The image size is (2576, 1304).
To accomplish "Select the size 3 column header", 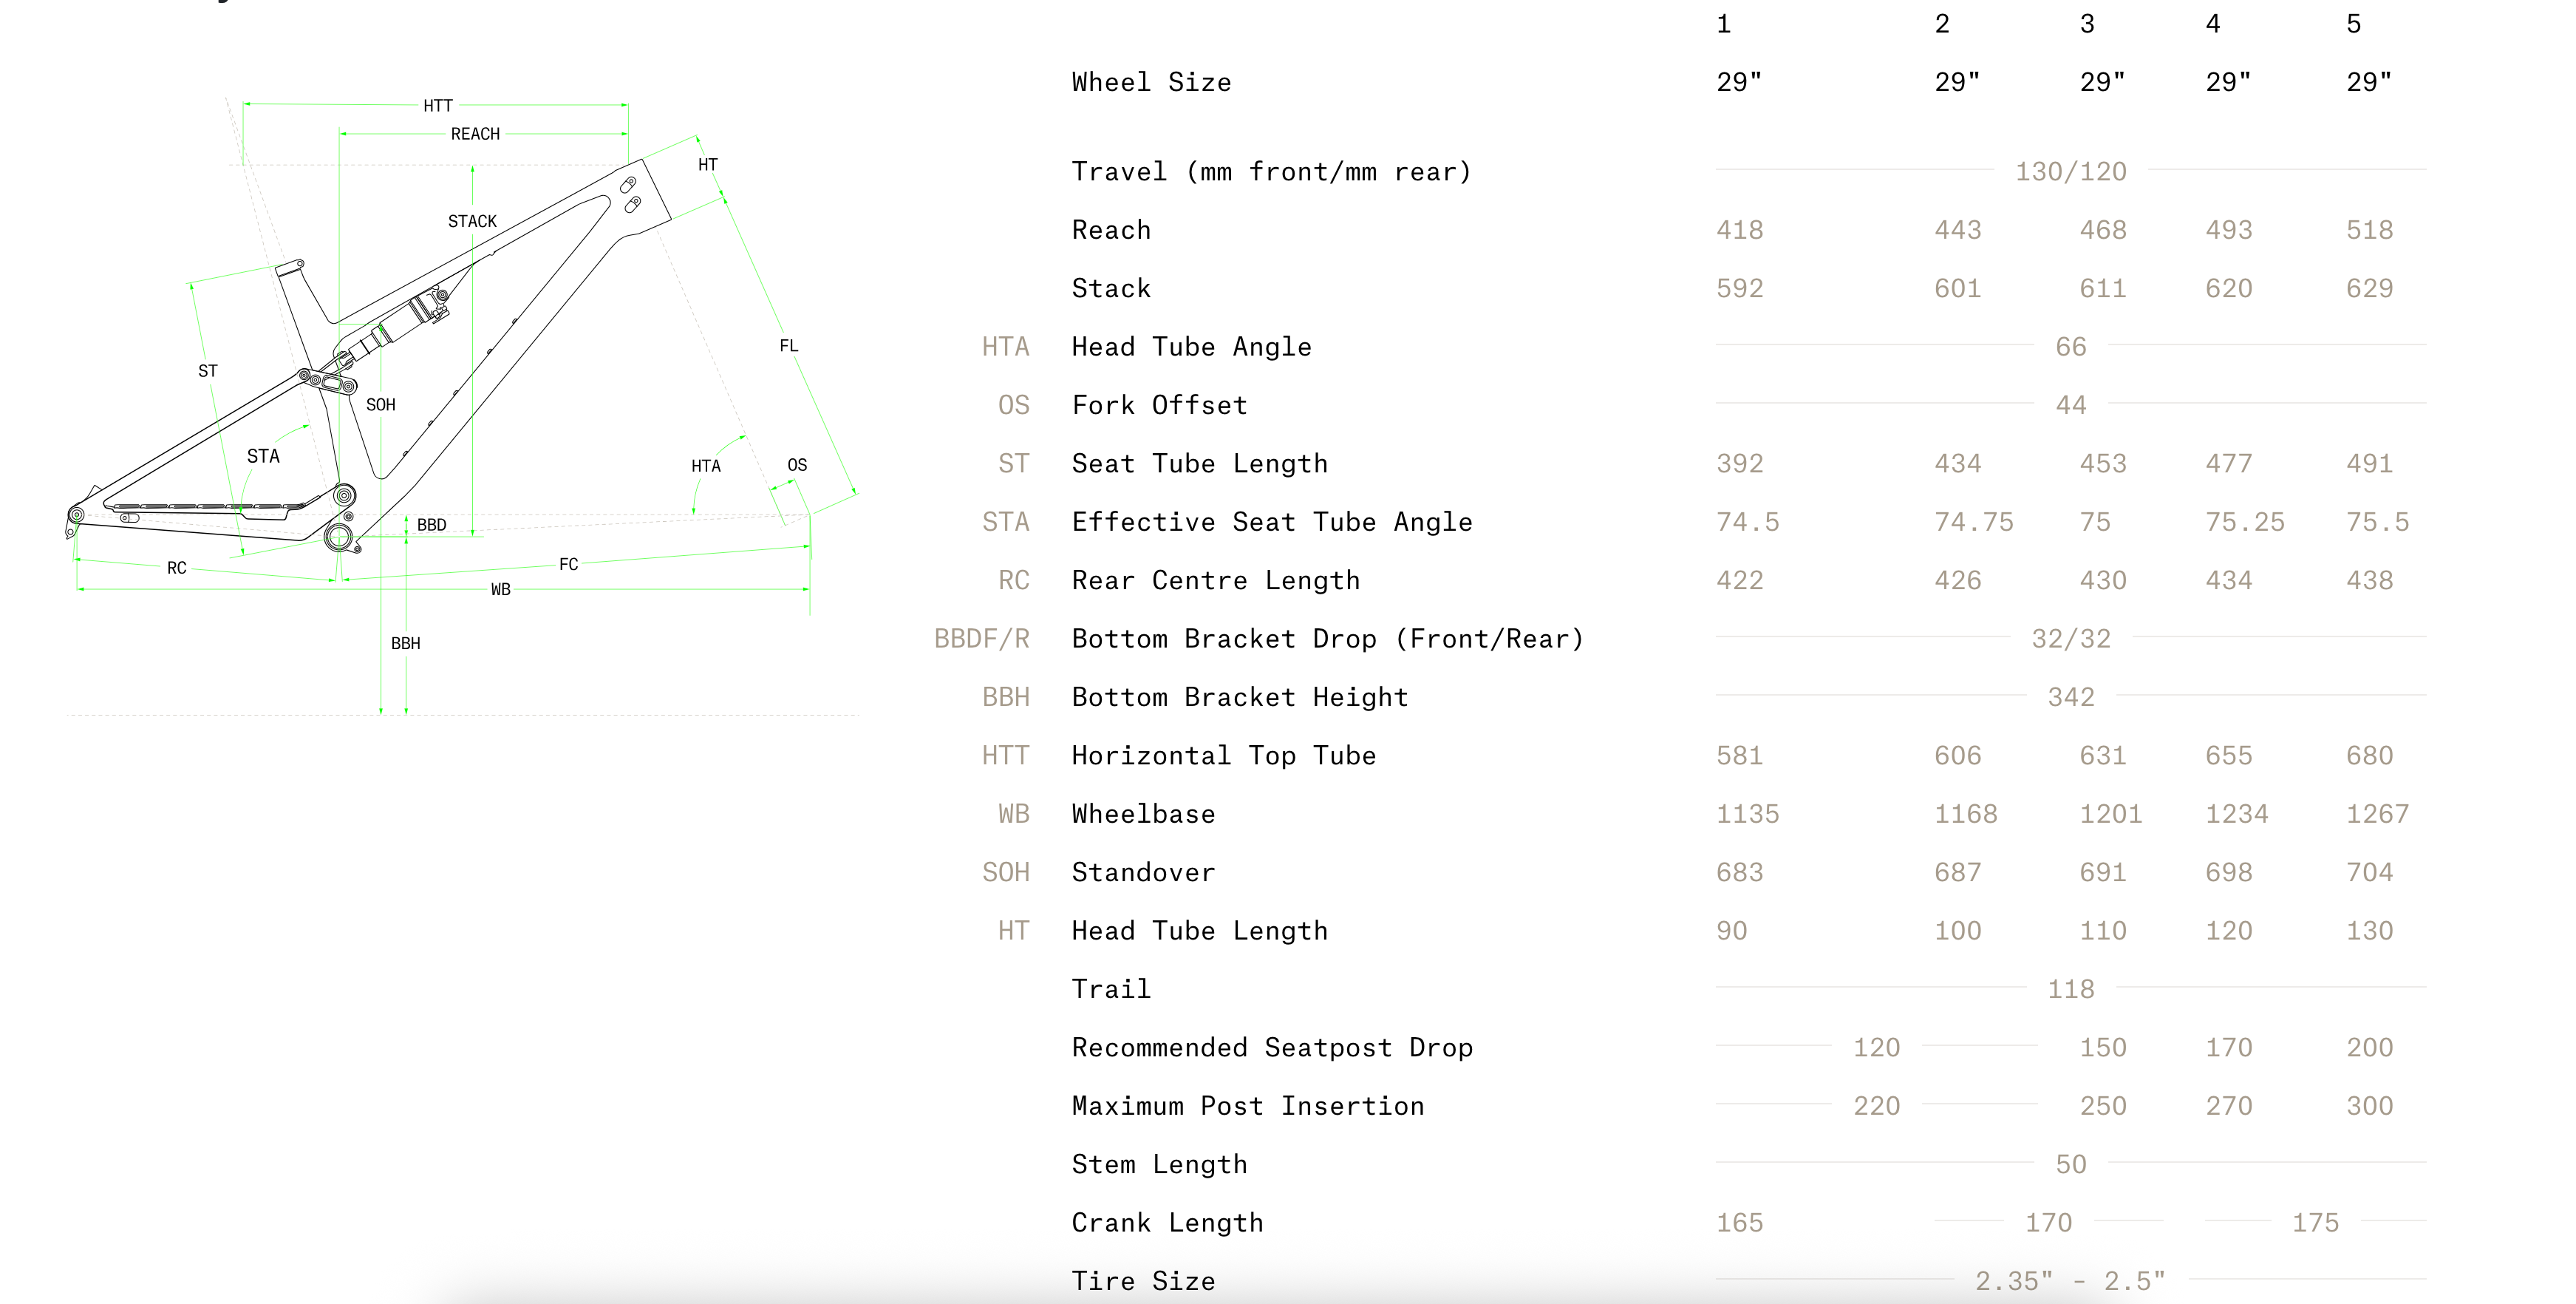I will (2086, 24).
